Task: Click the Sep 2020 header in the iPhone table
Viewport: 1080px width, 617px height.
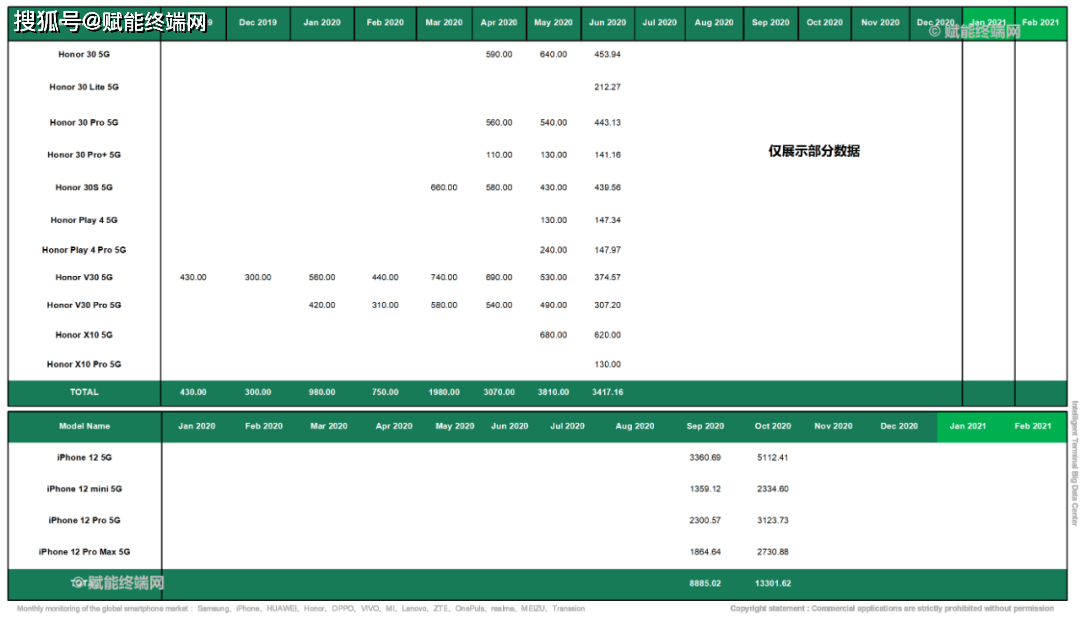Action: point(705,426)
